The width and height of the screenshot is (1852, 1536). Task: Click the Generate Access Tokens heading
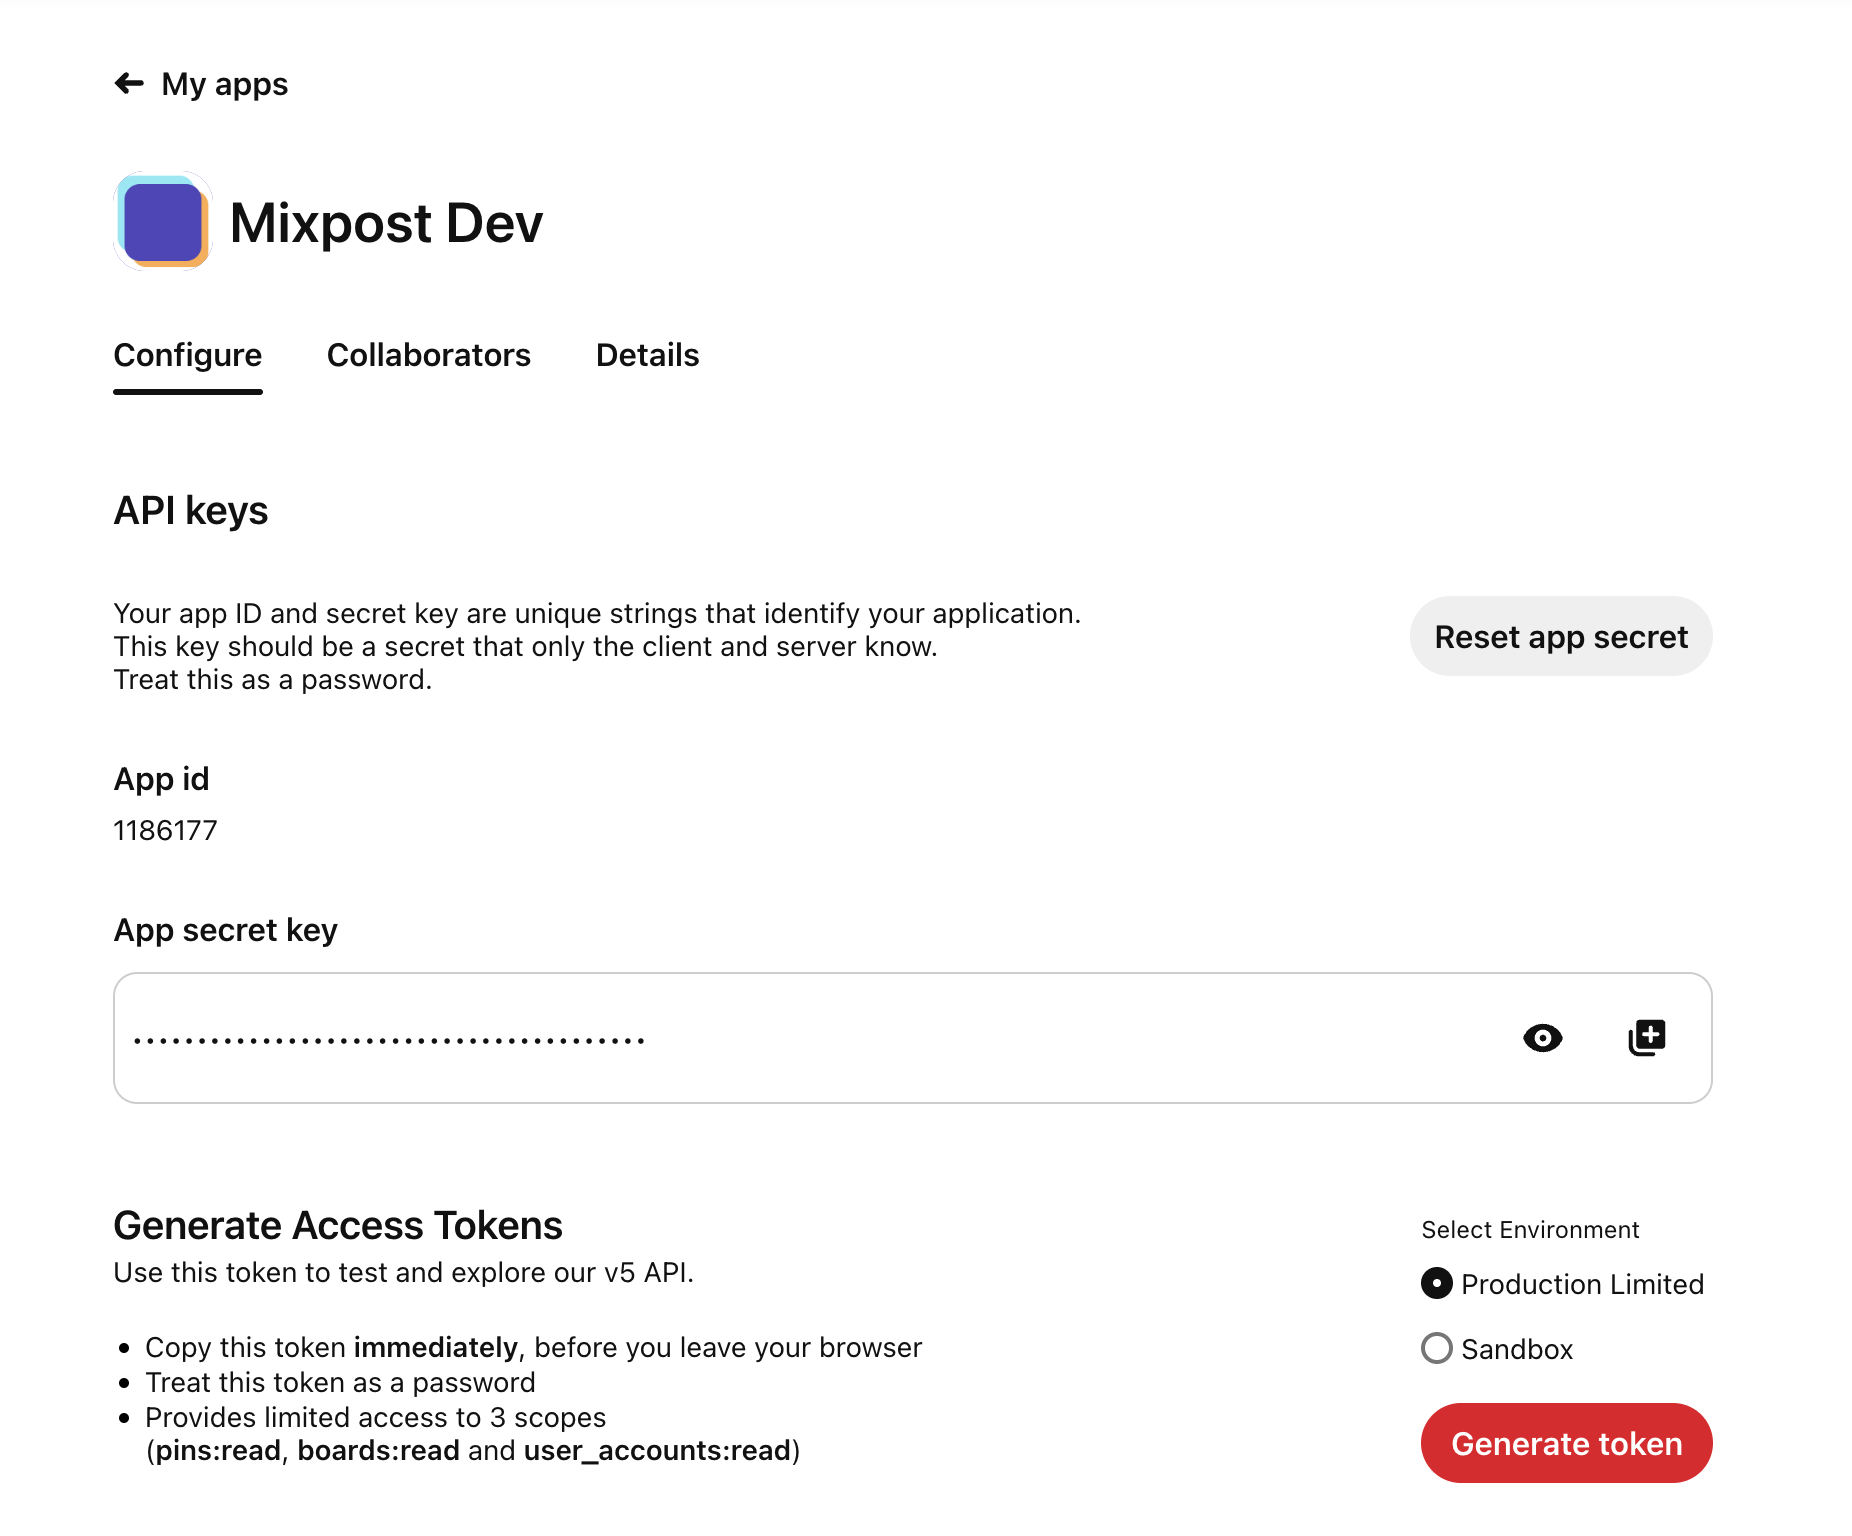tap(338, 1226)
